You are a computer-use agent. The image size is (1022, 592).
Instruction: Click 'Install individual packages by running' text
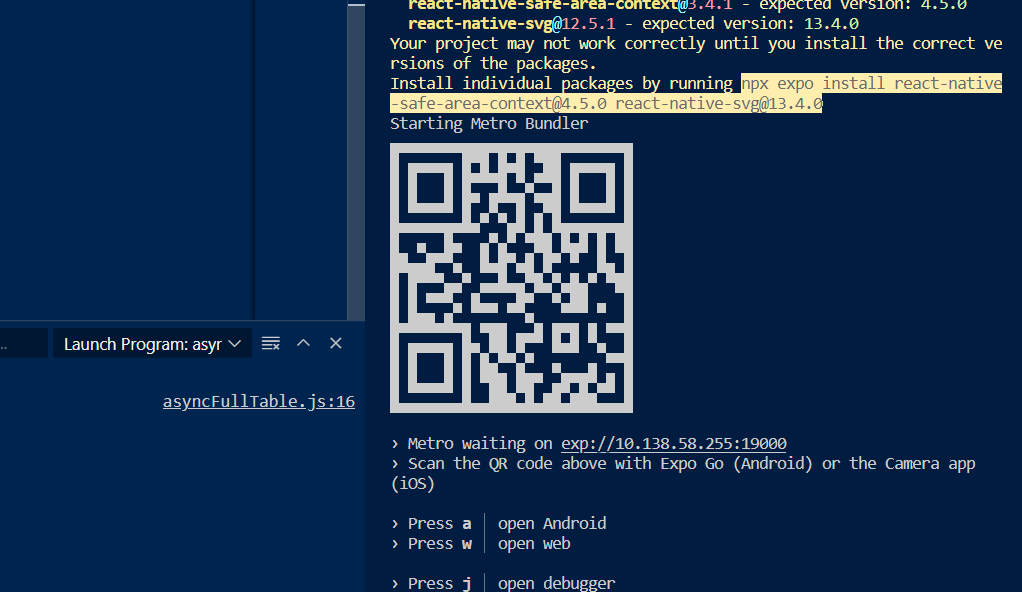[561, 83]
